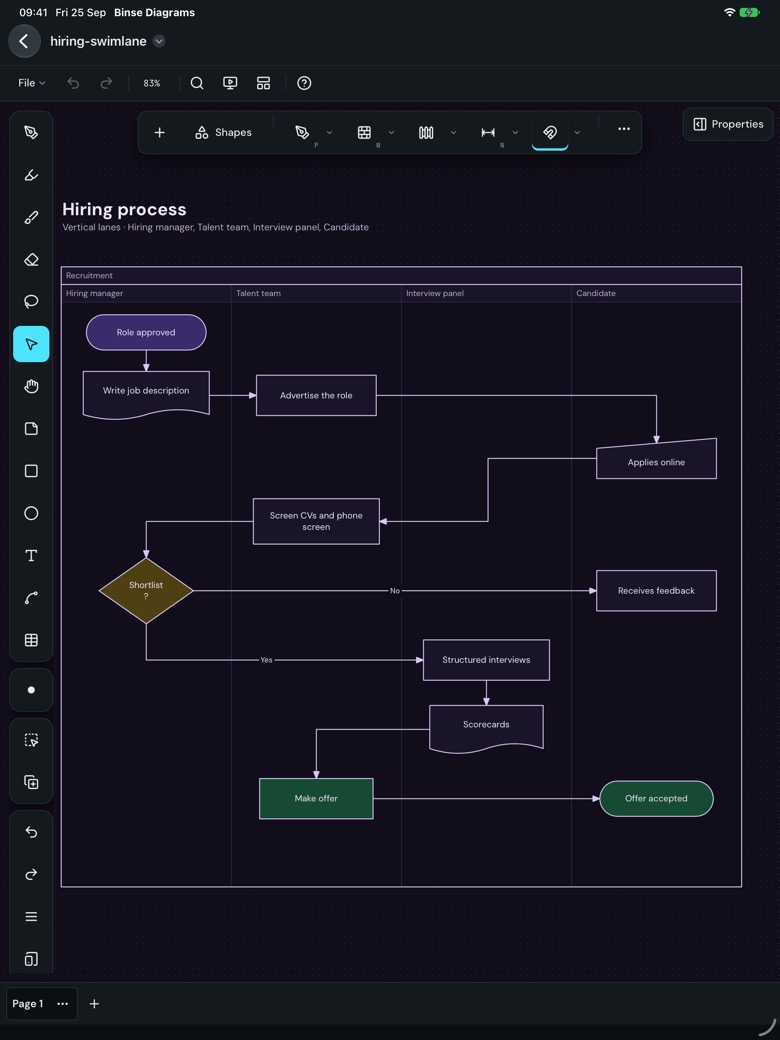The height and width of the screenshot is (1040, 780).
Task: Open the help question mark
Action: [304, 83]
